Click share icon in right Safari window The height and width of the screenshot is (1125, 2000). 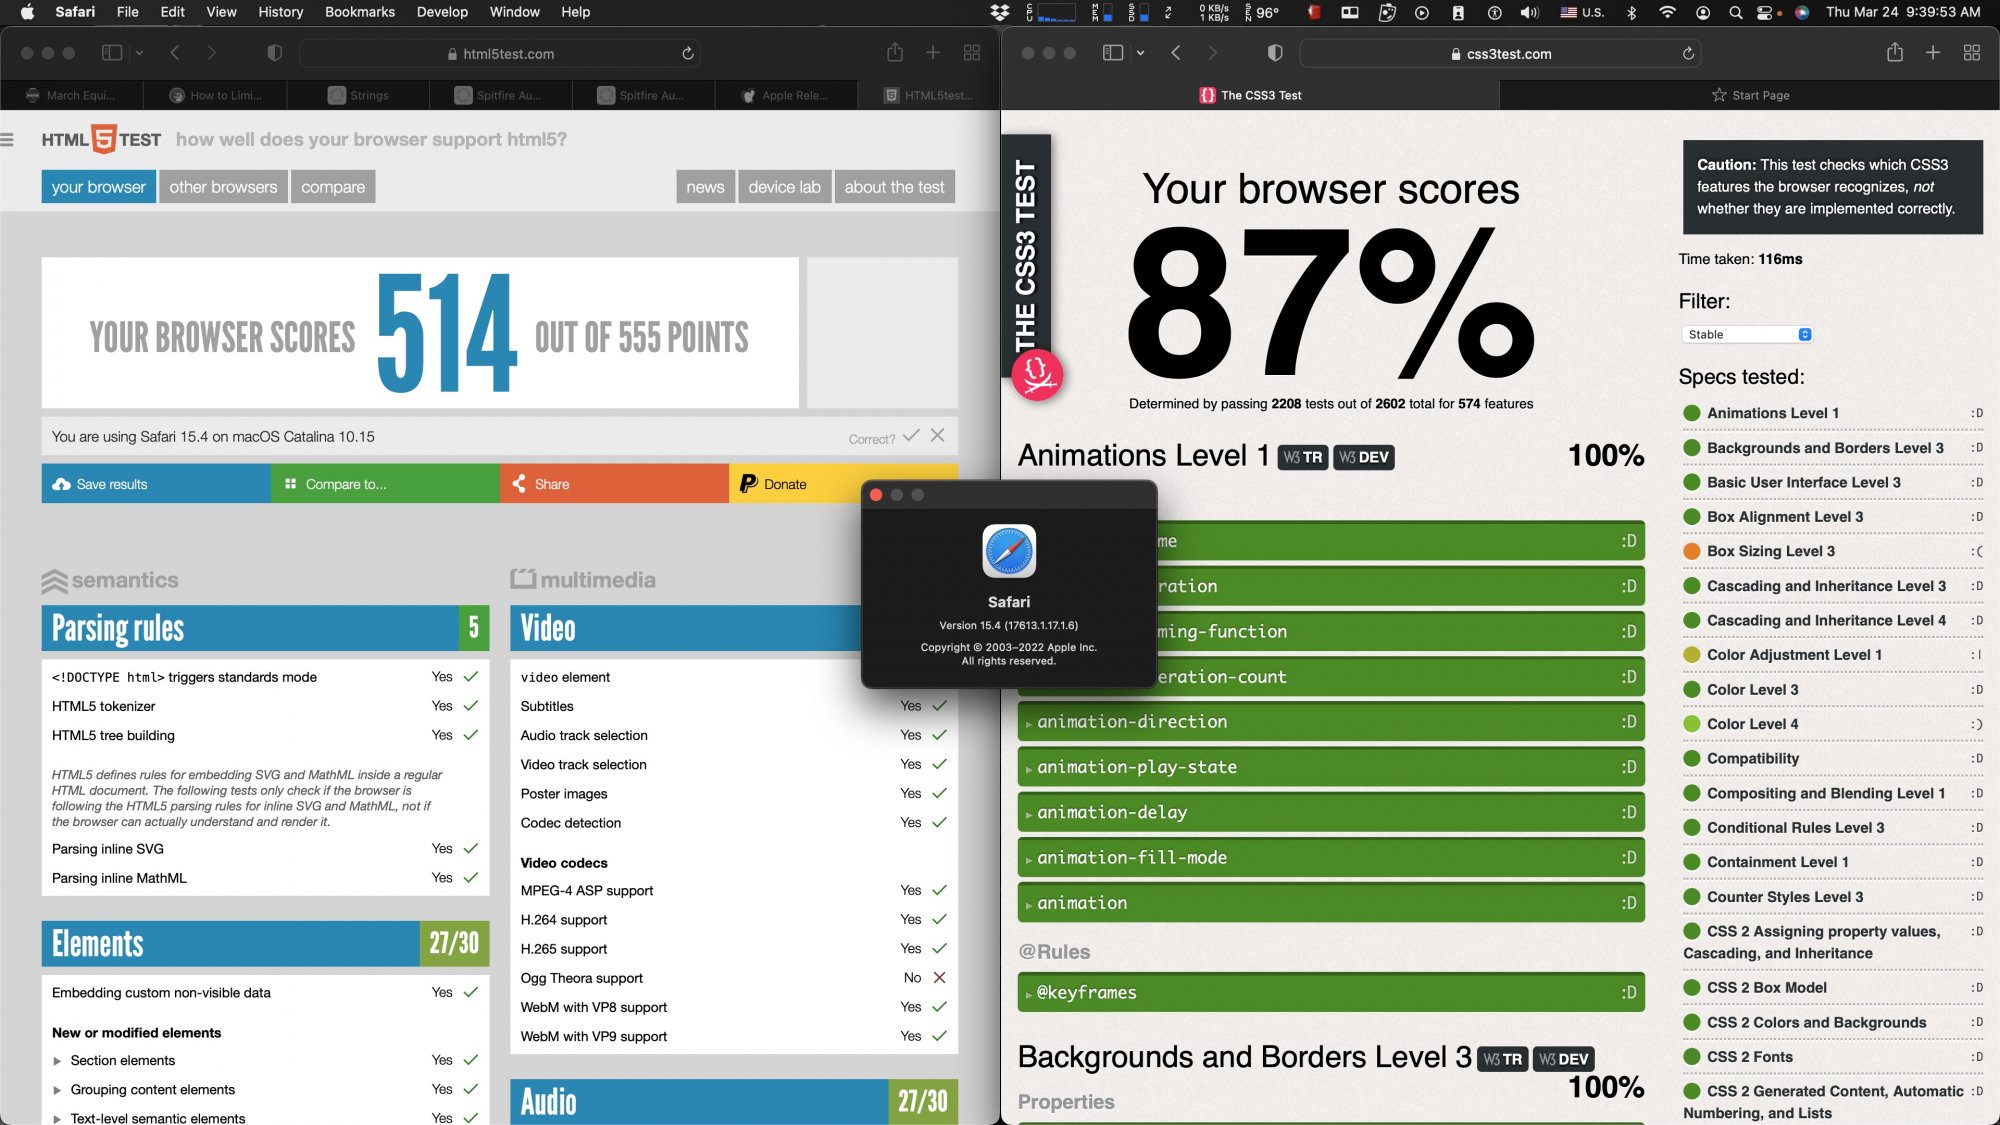tap(1894, 53)
